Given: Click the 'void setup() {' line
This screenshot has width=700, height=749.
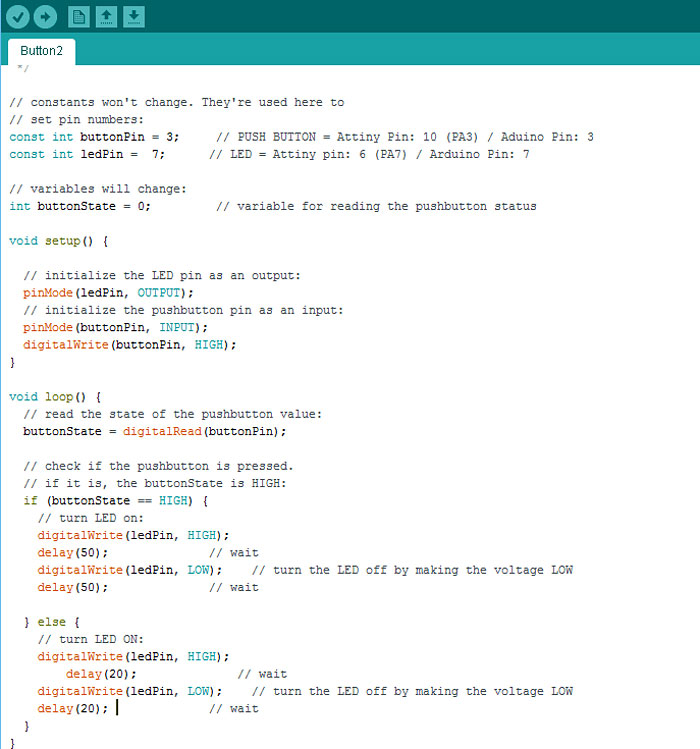Looking at the screenshot, I should (x=59, y=241).
